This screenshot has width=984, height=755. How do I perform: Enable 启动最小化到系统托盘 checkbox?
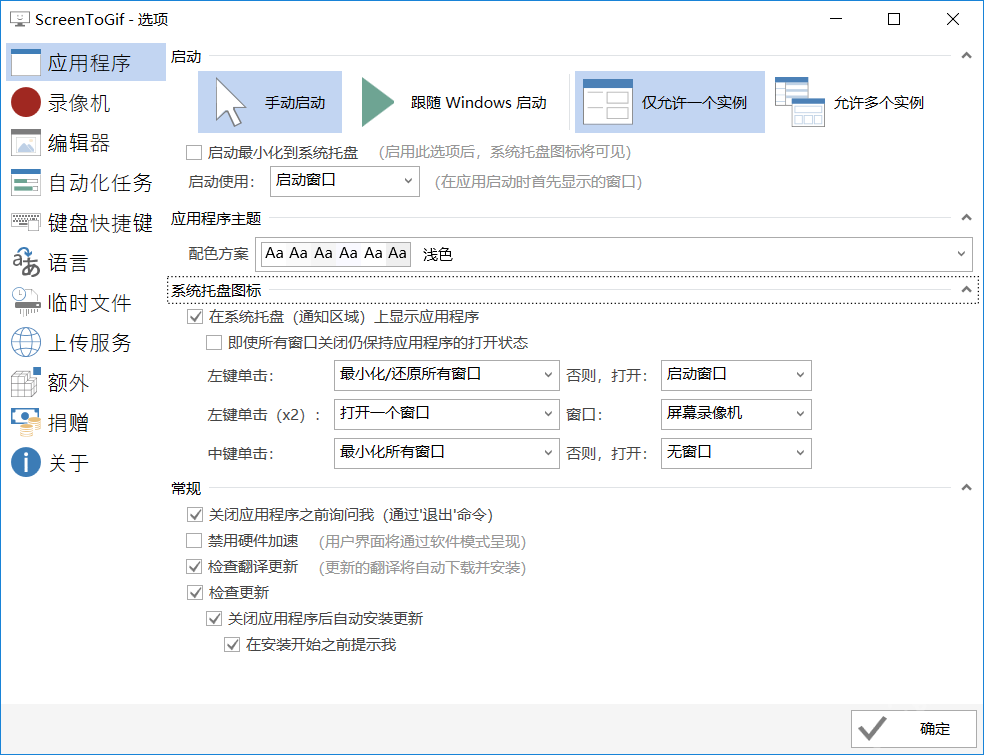coord(194,153)
